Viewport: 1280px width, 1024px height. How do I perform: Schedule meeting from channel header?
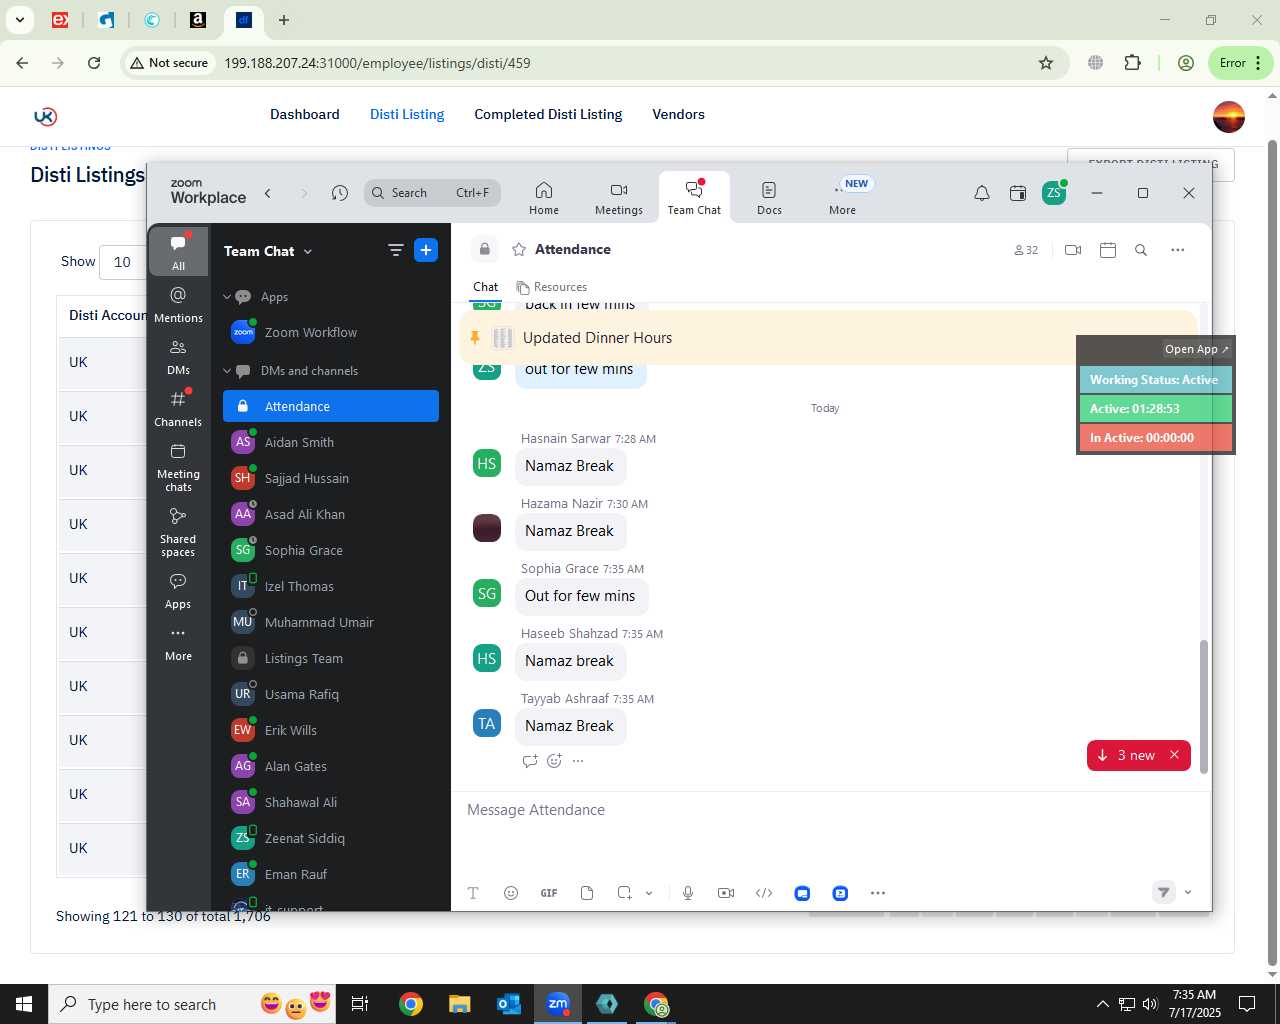click(1108, 250)
